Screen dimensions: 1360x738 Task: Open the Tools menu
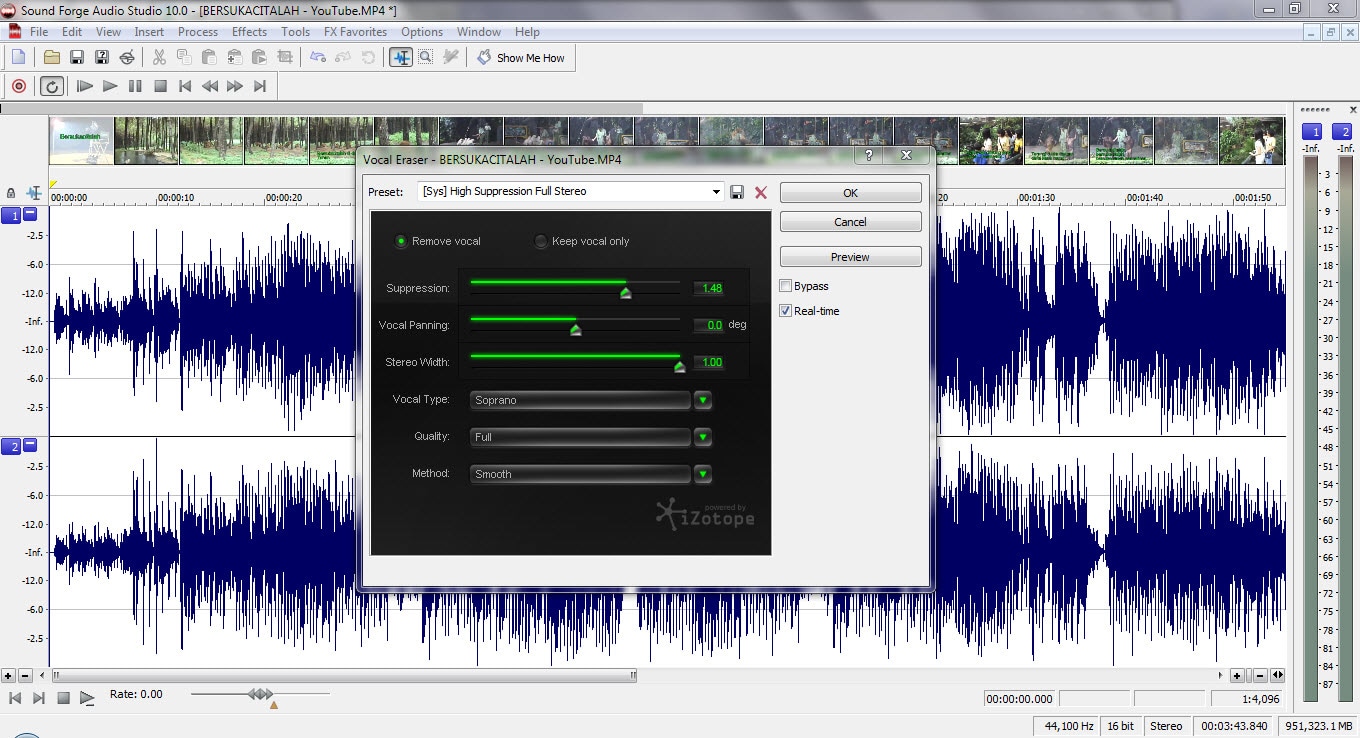[x=295, y=32]
